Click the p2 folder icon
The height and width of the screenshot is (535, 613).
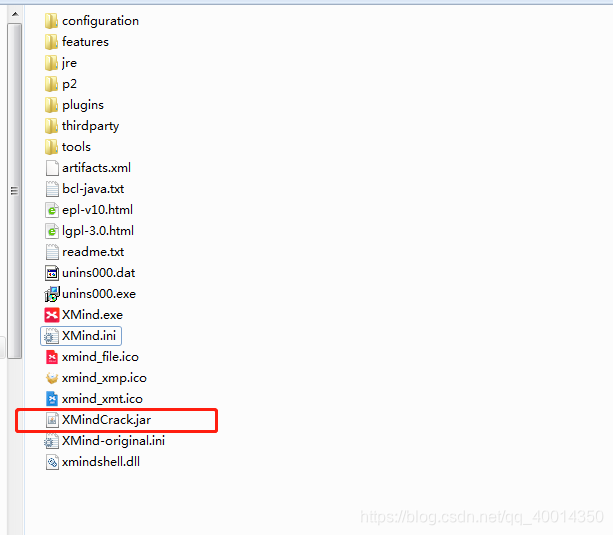52,84
